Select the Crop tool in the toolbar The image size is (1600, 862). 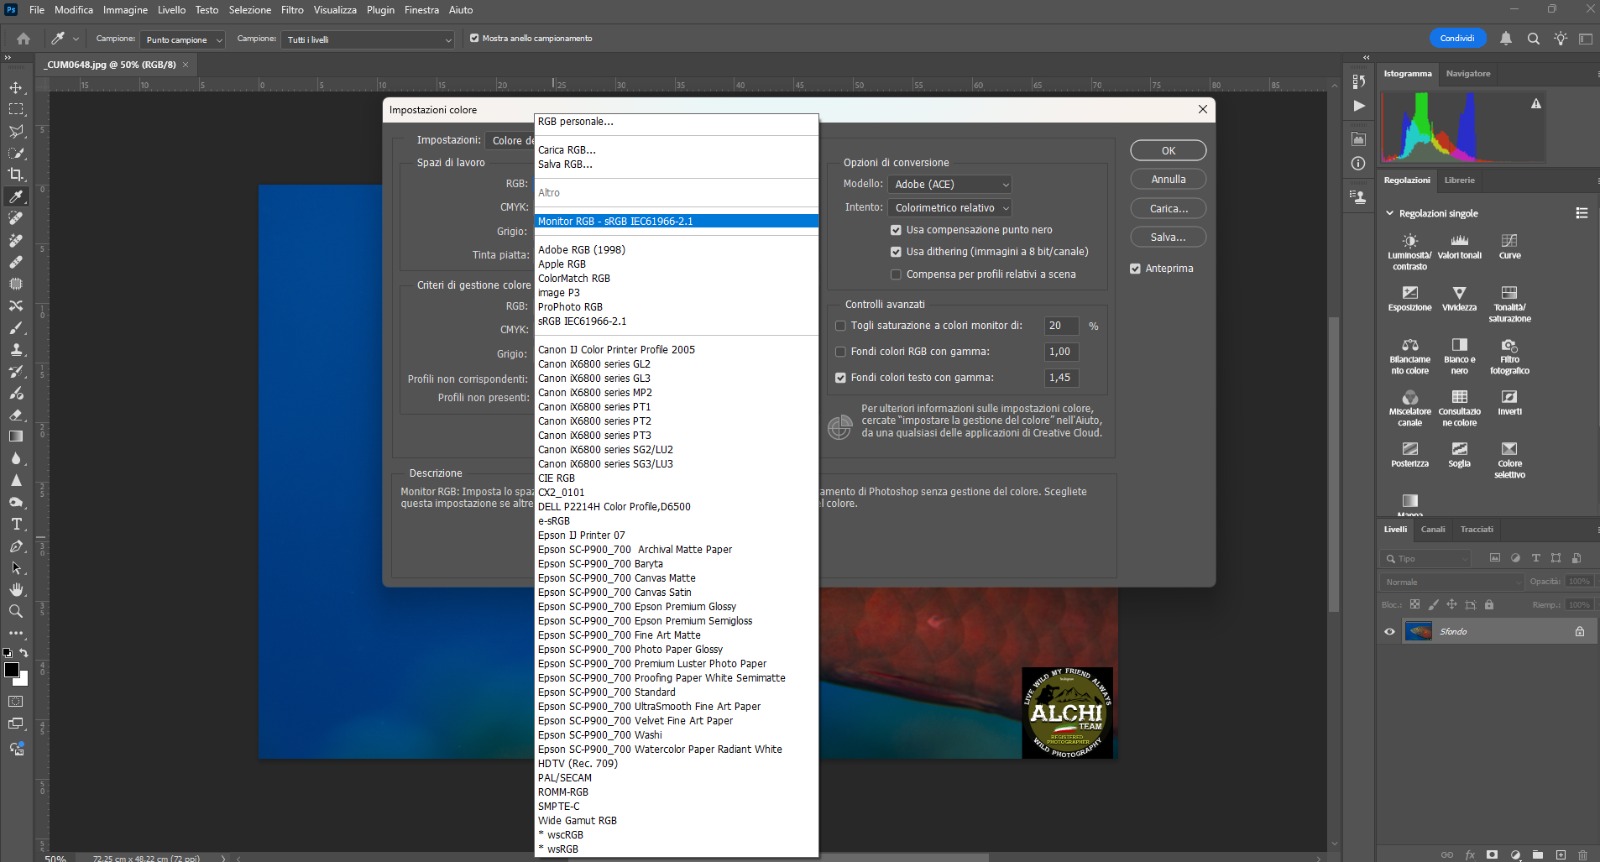pos(16,174)
